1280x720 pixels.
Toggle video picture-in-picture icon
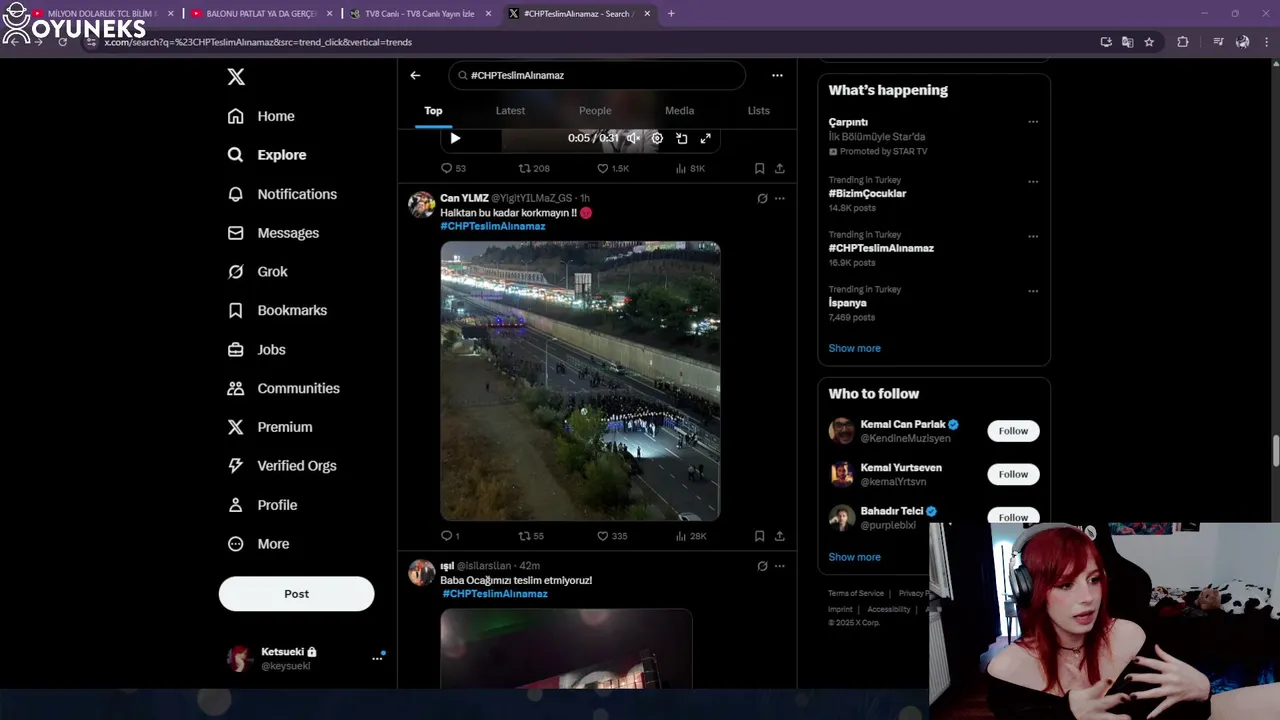[681, 138]
